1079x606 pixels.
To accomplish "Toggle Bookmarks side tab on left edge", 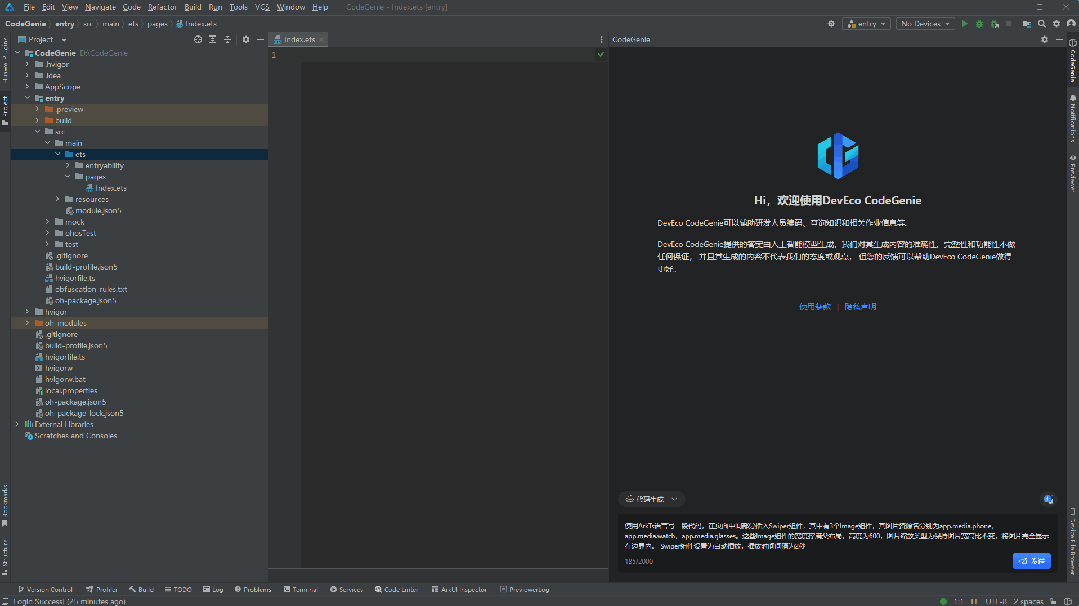I will [5, 506].
